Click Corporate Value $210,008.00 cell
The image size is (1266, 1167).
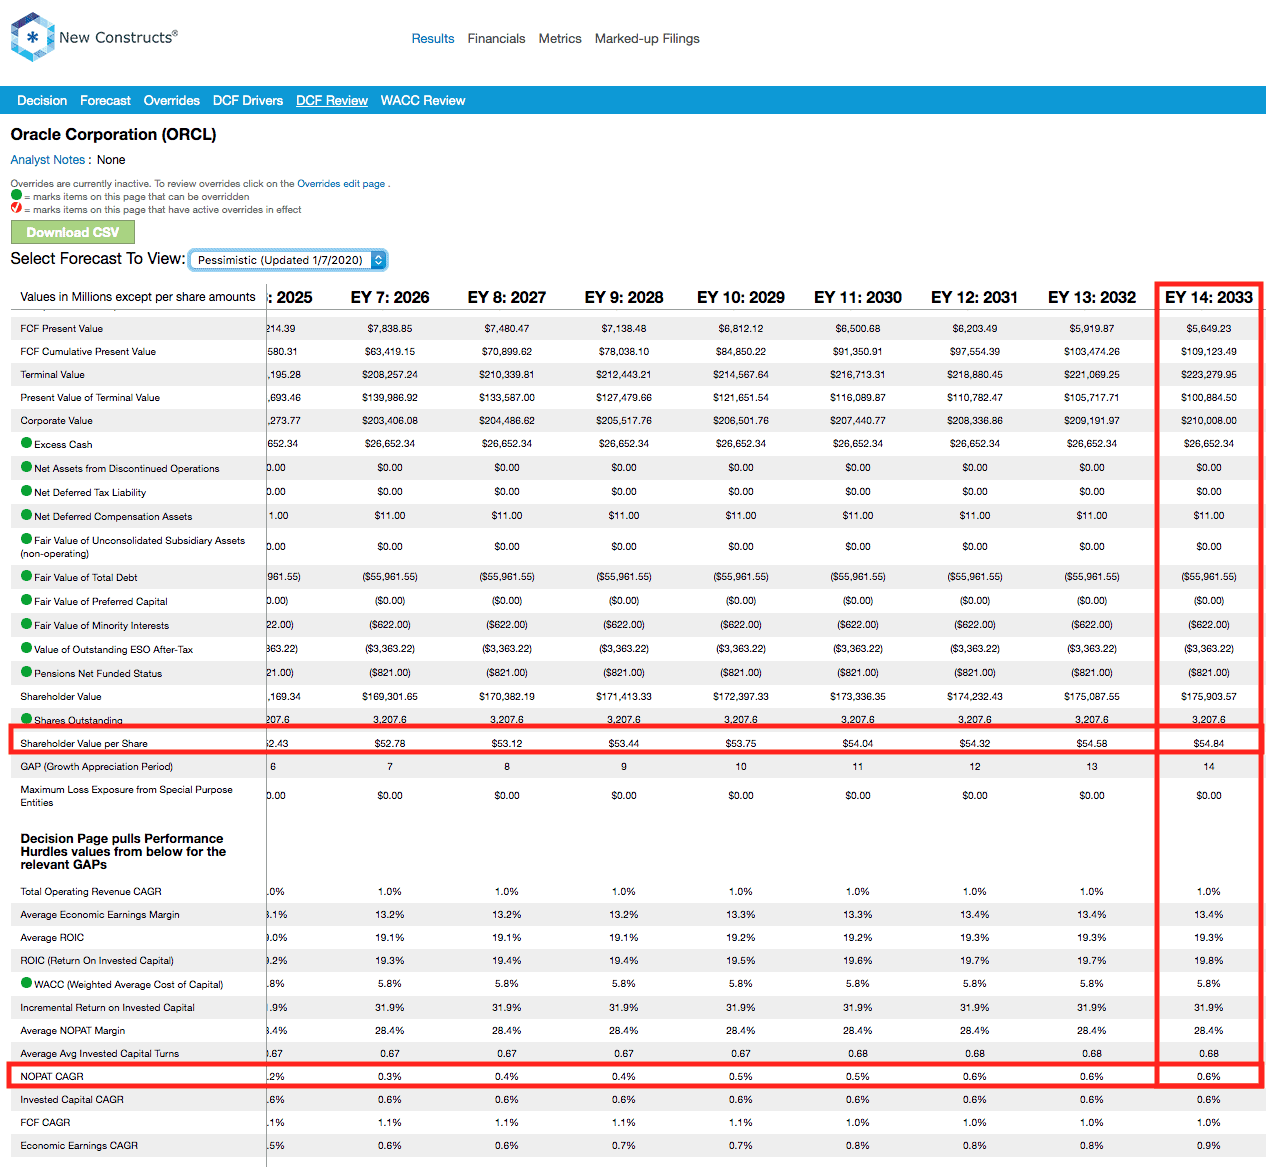tap(1208, 420)
